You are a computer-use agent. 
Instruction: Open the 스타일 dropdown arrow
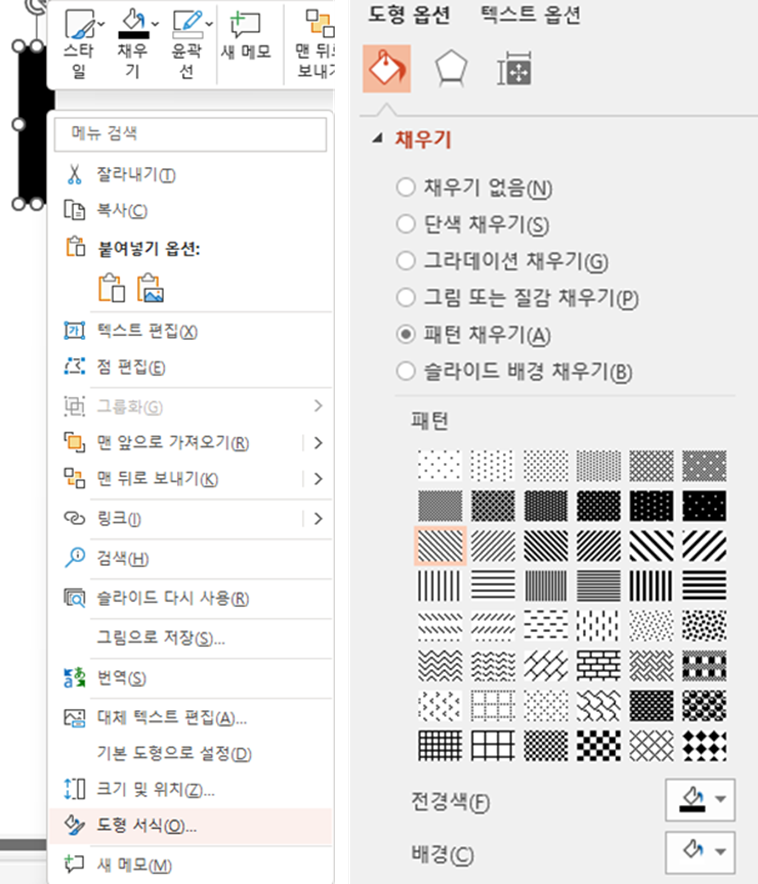point(101,24)
